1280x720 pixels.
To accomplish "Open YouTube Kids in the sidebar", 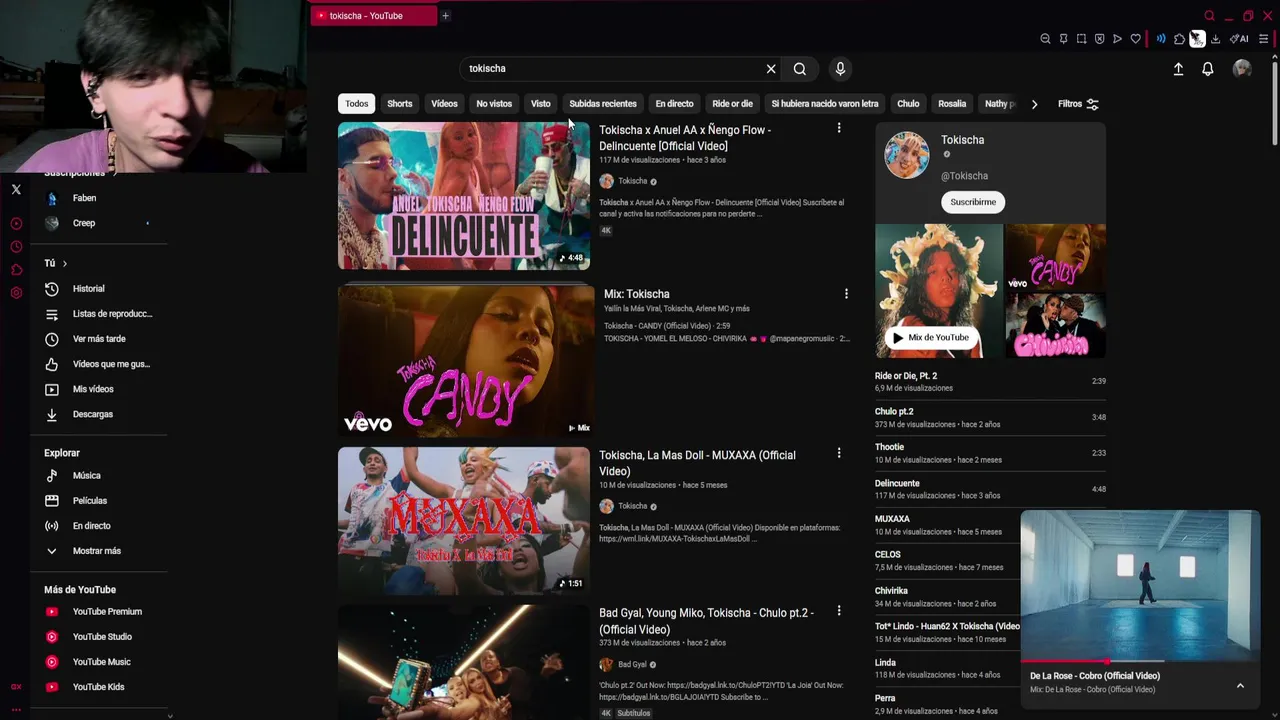I will click(100, 687).
